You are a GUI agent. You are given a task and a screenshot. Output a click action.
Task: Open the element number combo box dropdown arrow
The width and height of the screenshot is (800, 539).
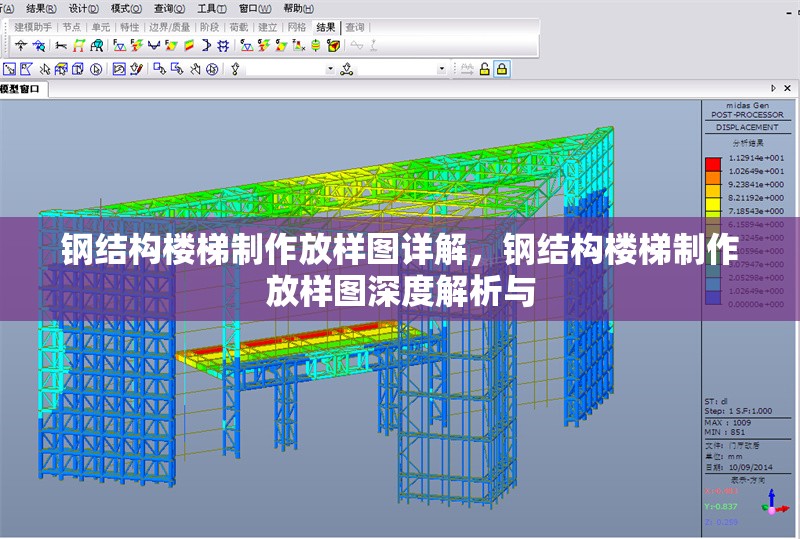(442, 69)
